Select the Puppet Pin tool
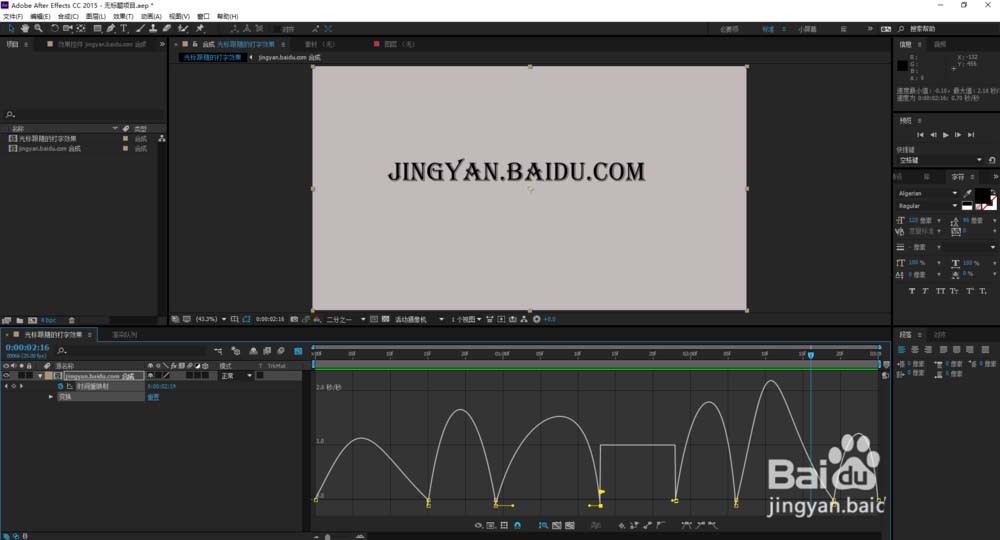 tap(200, 29)
